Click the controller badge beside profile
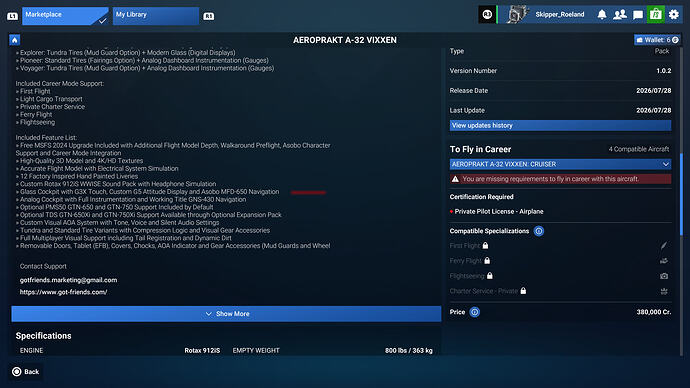 click(487, 15)
